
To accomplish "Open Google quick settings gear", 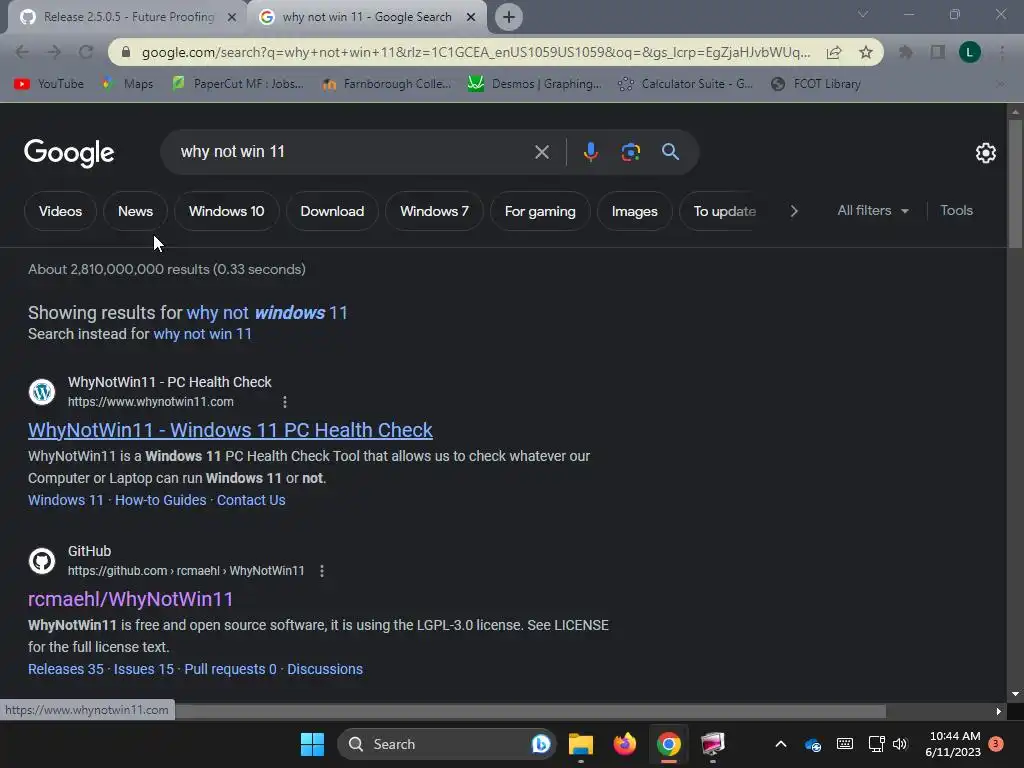I will click(x=985, y=153).
